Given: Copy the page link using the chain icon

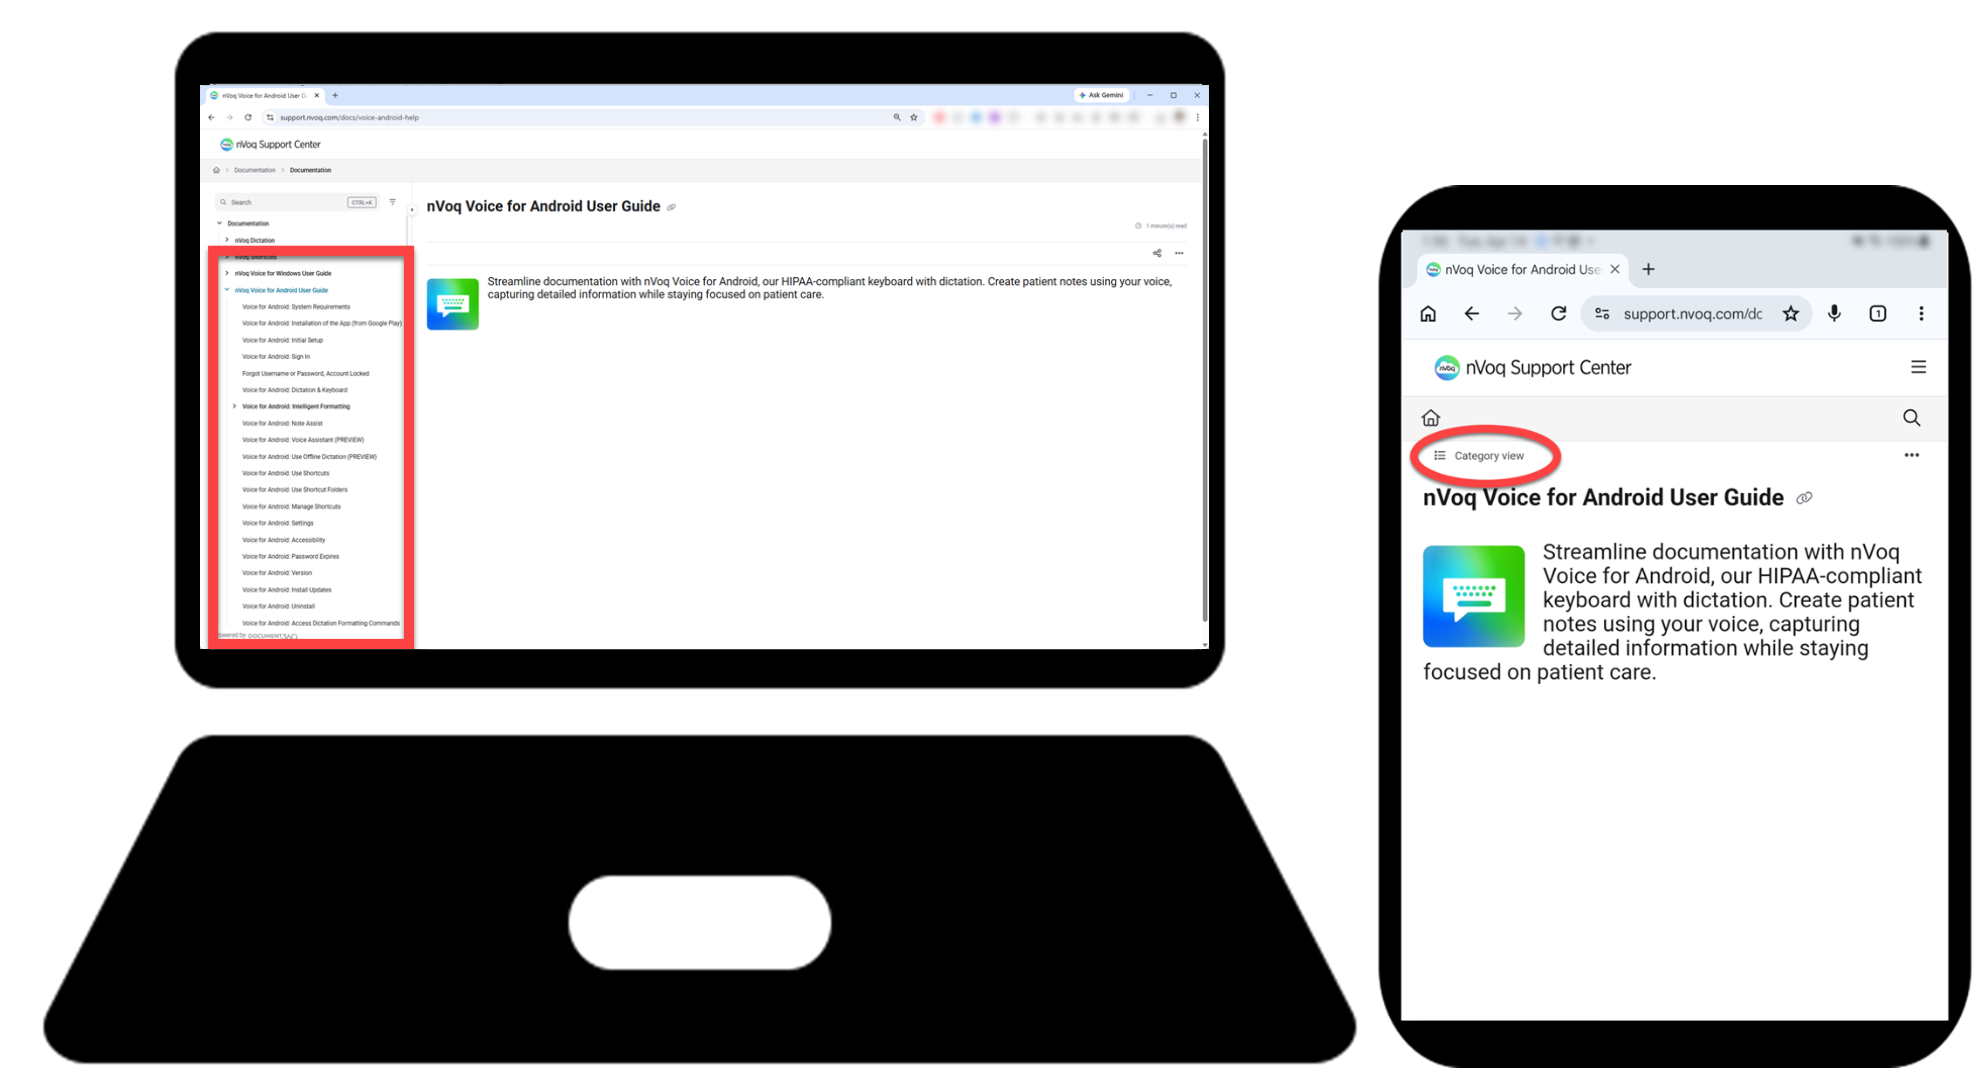Looking at the screenshot, I should click(x=671, y=206).
